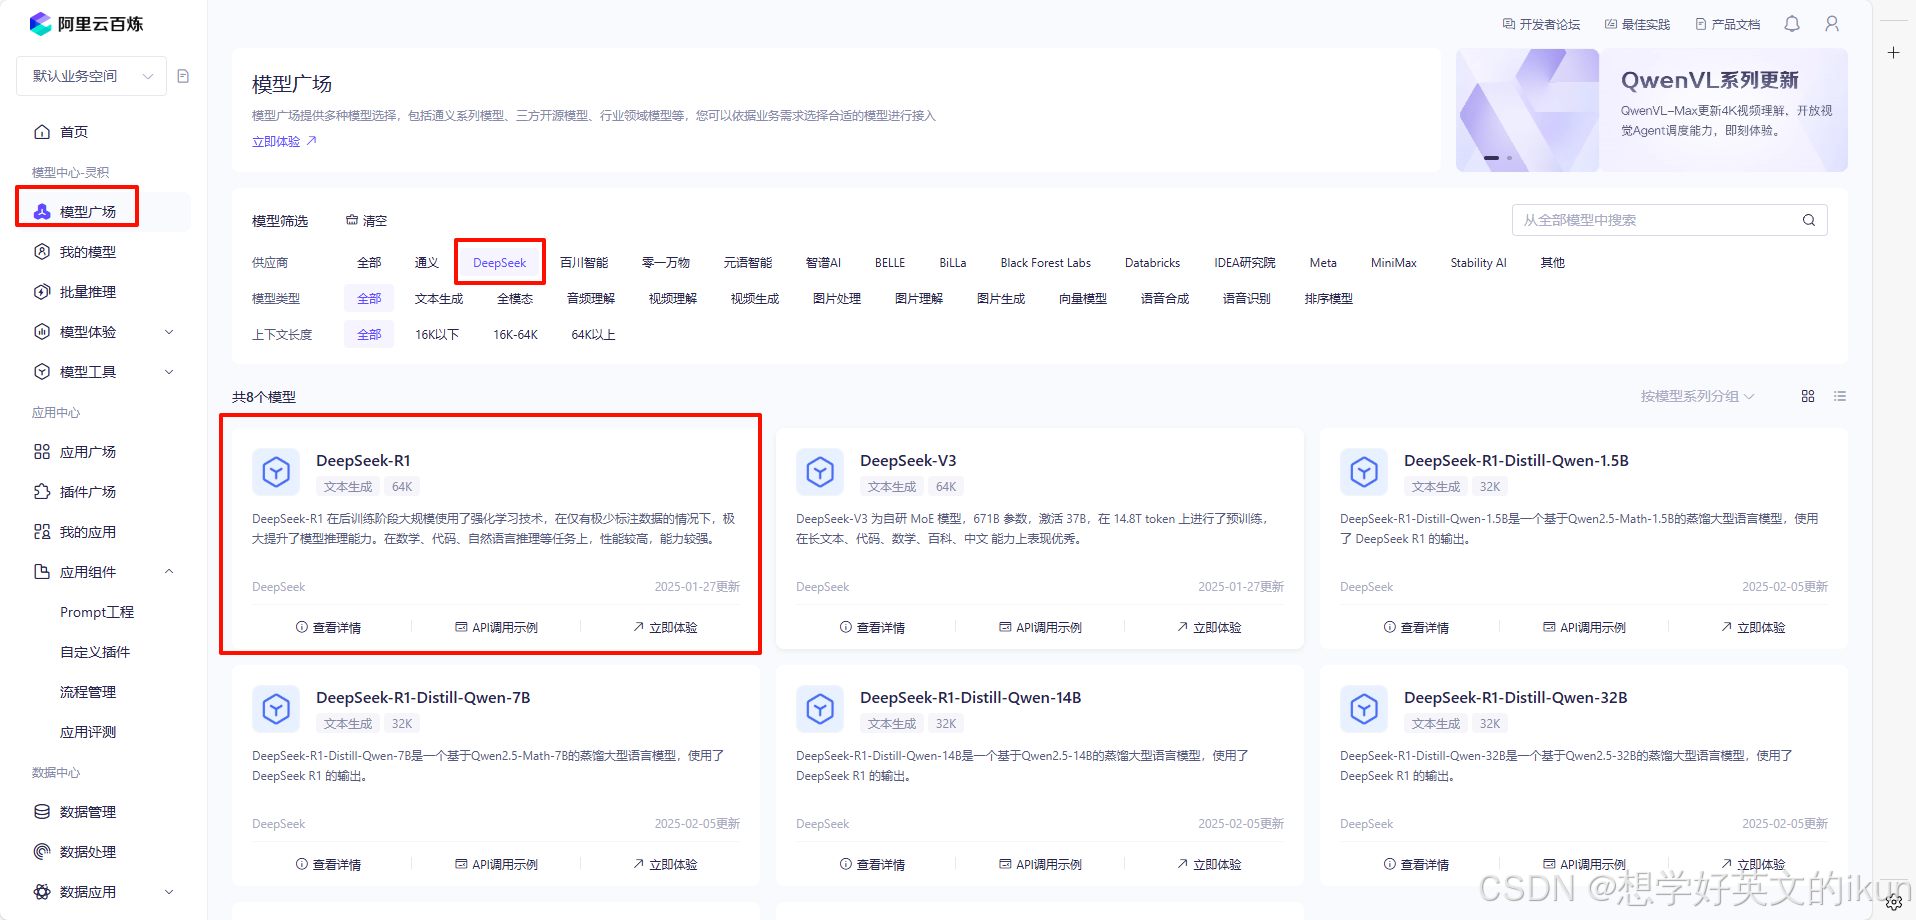The height and width of the screenshot is (920, 1916).
Task: Open the 按模型系列分组 grouping dropdown
Action: click(x=1697, y=396)
